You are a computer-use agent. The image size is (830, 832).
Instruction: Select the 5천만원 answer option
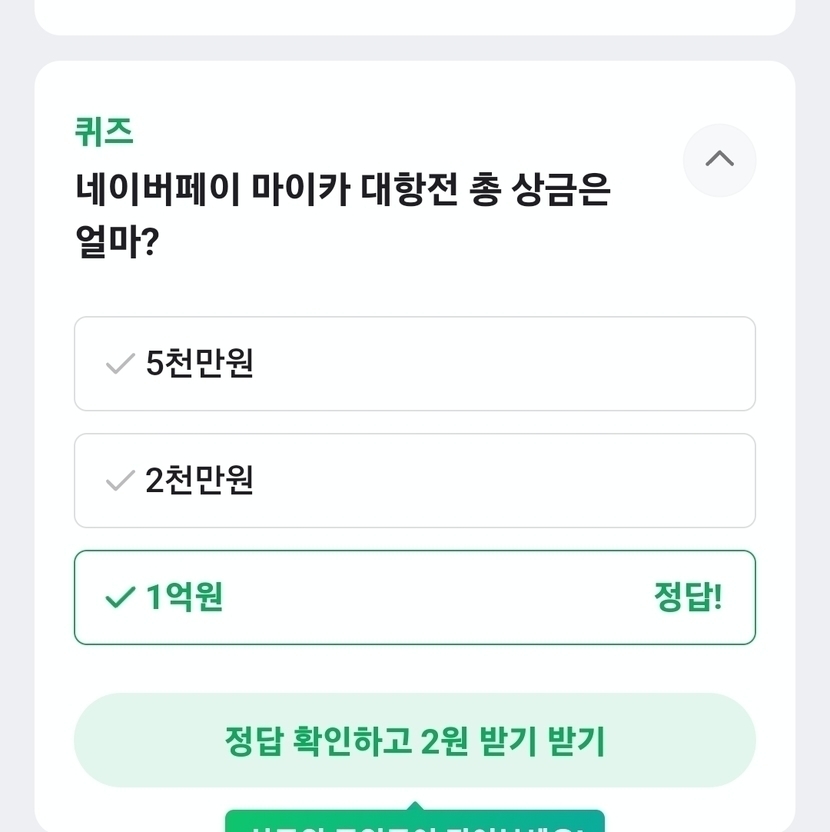[x=414, y=364]
